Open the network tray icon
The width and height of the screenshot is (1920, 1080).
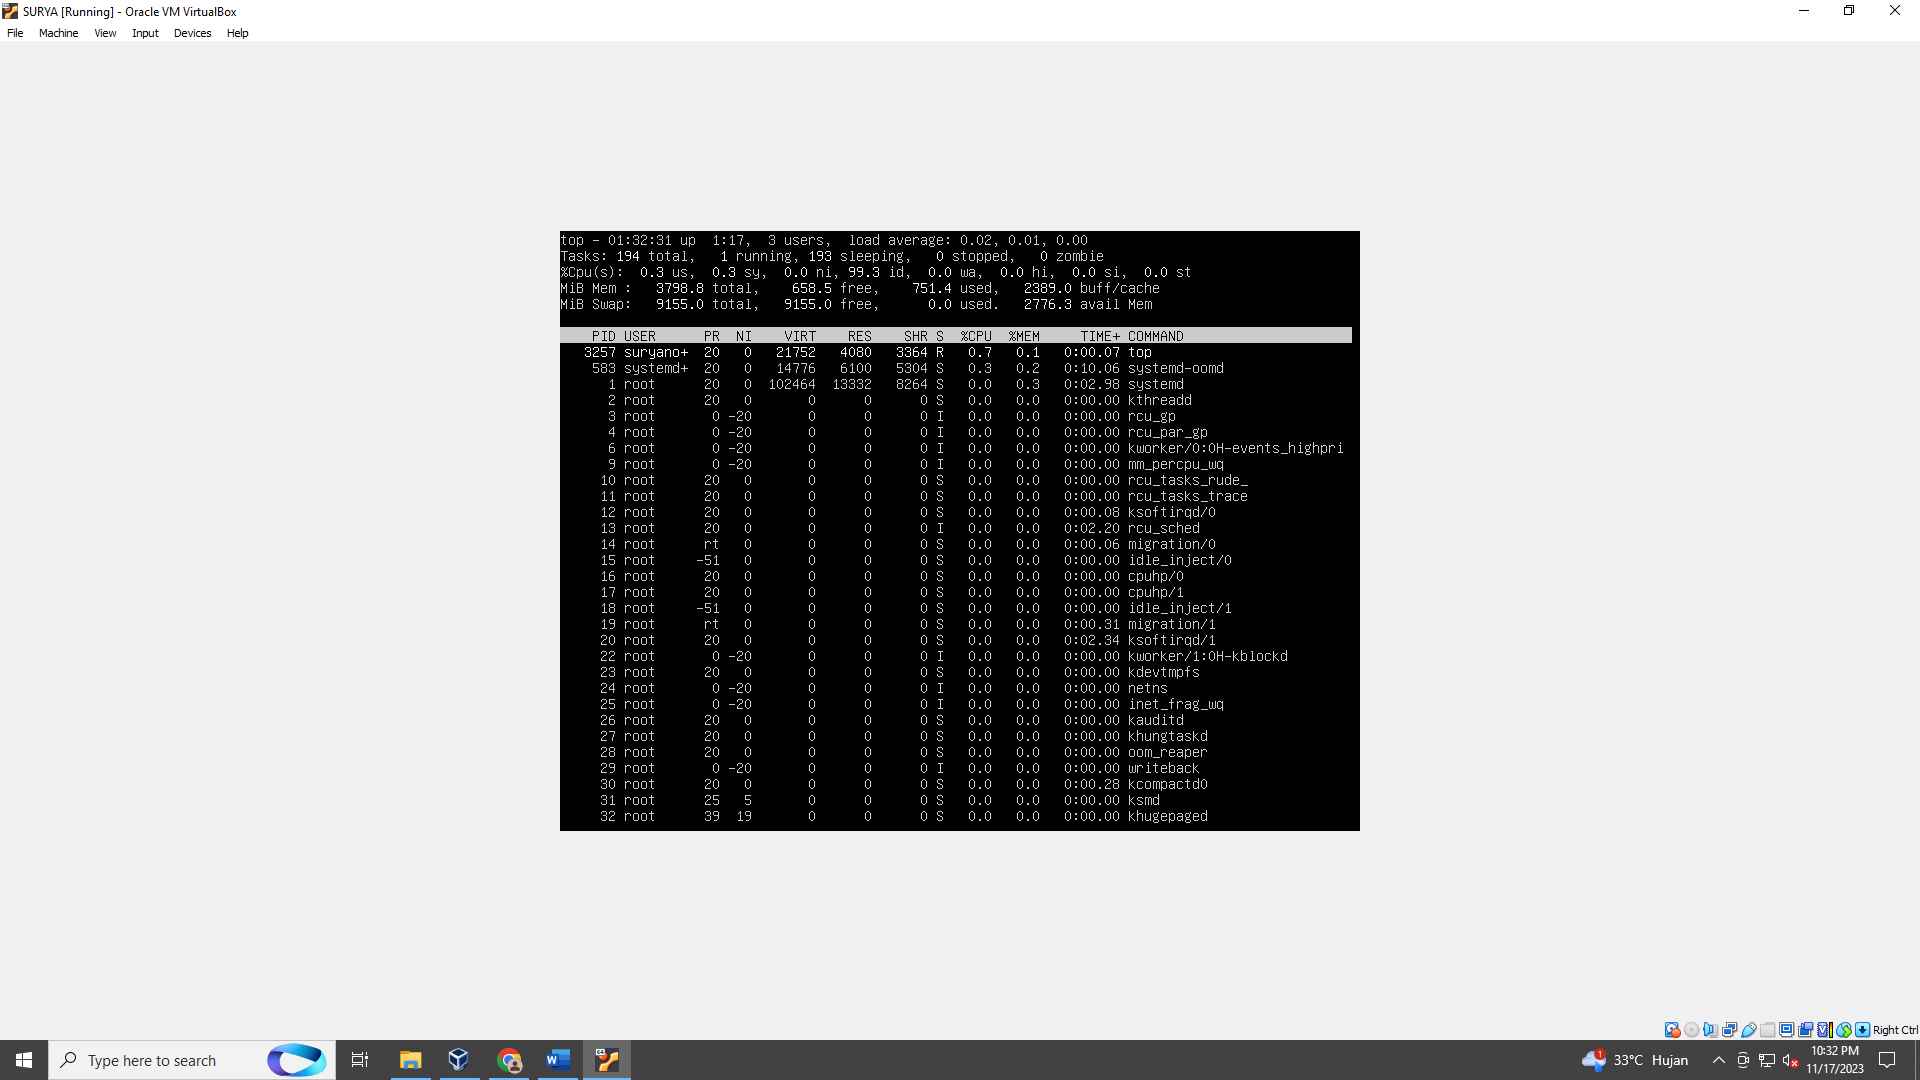coord(1767,1060)
